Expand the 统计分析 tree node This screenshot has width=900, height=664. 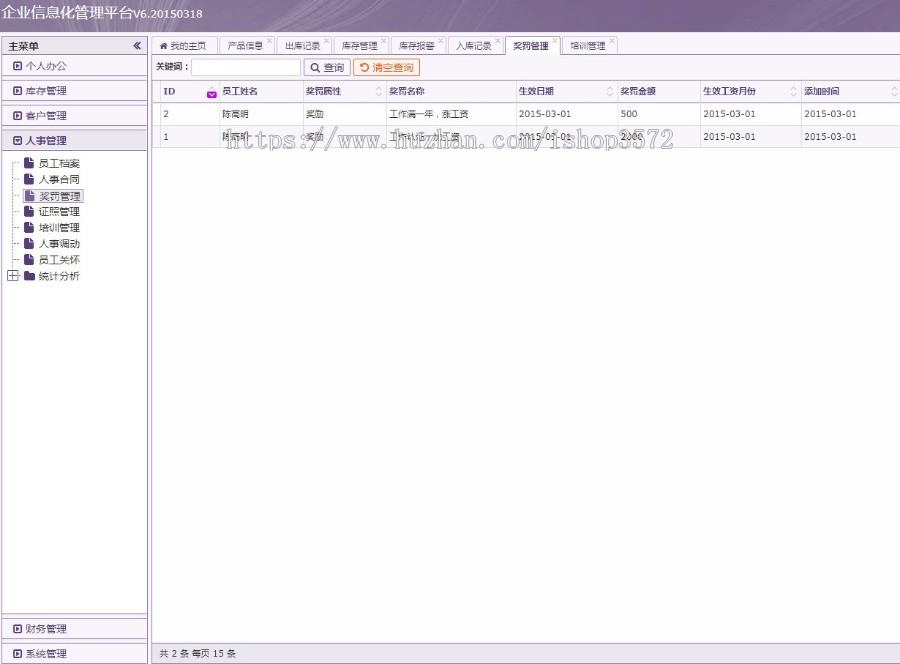click(12, 276)
